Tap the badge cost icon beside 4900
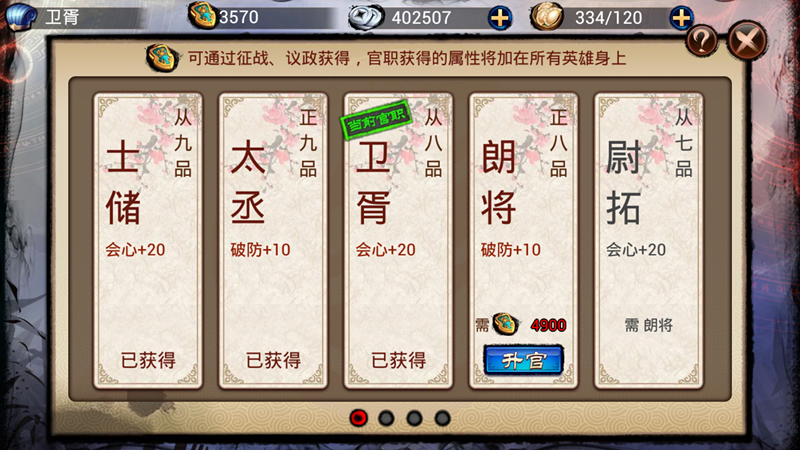 (505, 324)
